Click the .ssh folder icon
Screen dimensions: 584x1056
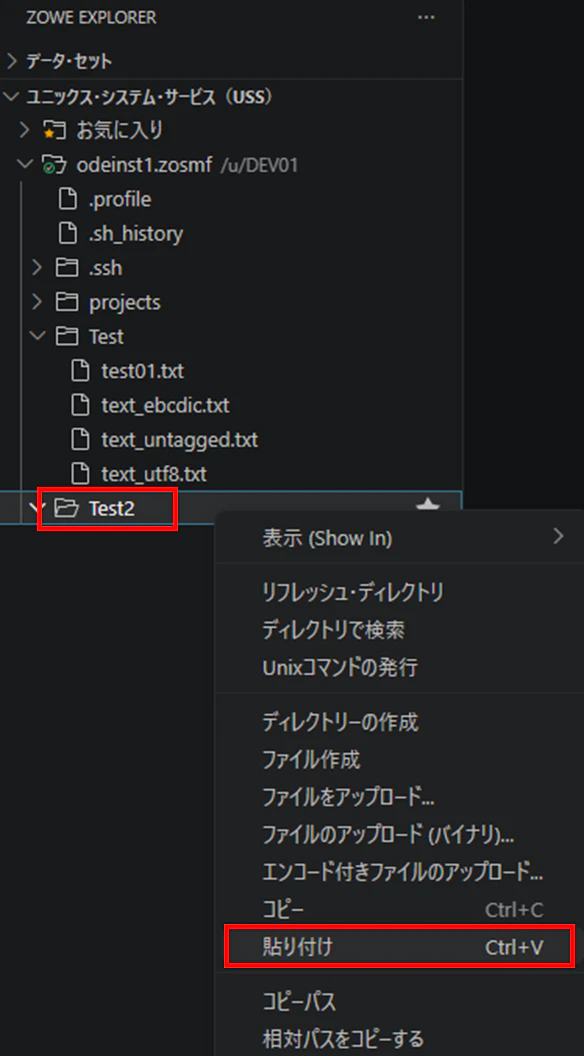66,268
